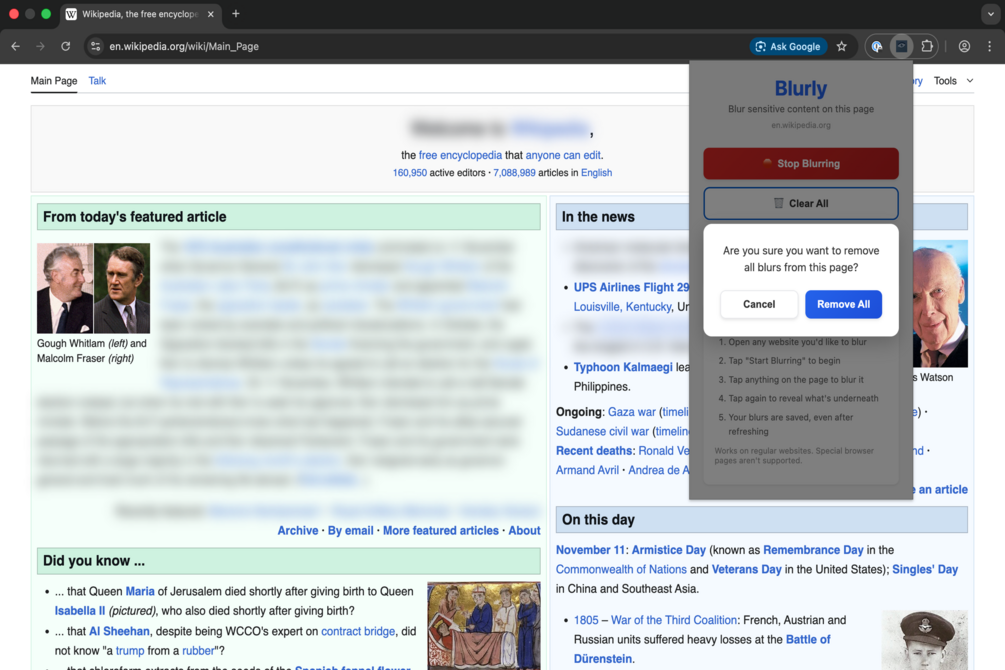This screenshot has height=670, width=1005.
Task: Reload the Wikipedia page
Action: 65,46
